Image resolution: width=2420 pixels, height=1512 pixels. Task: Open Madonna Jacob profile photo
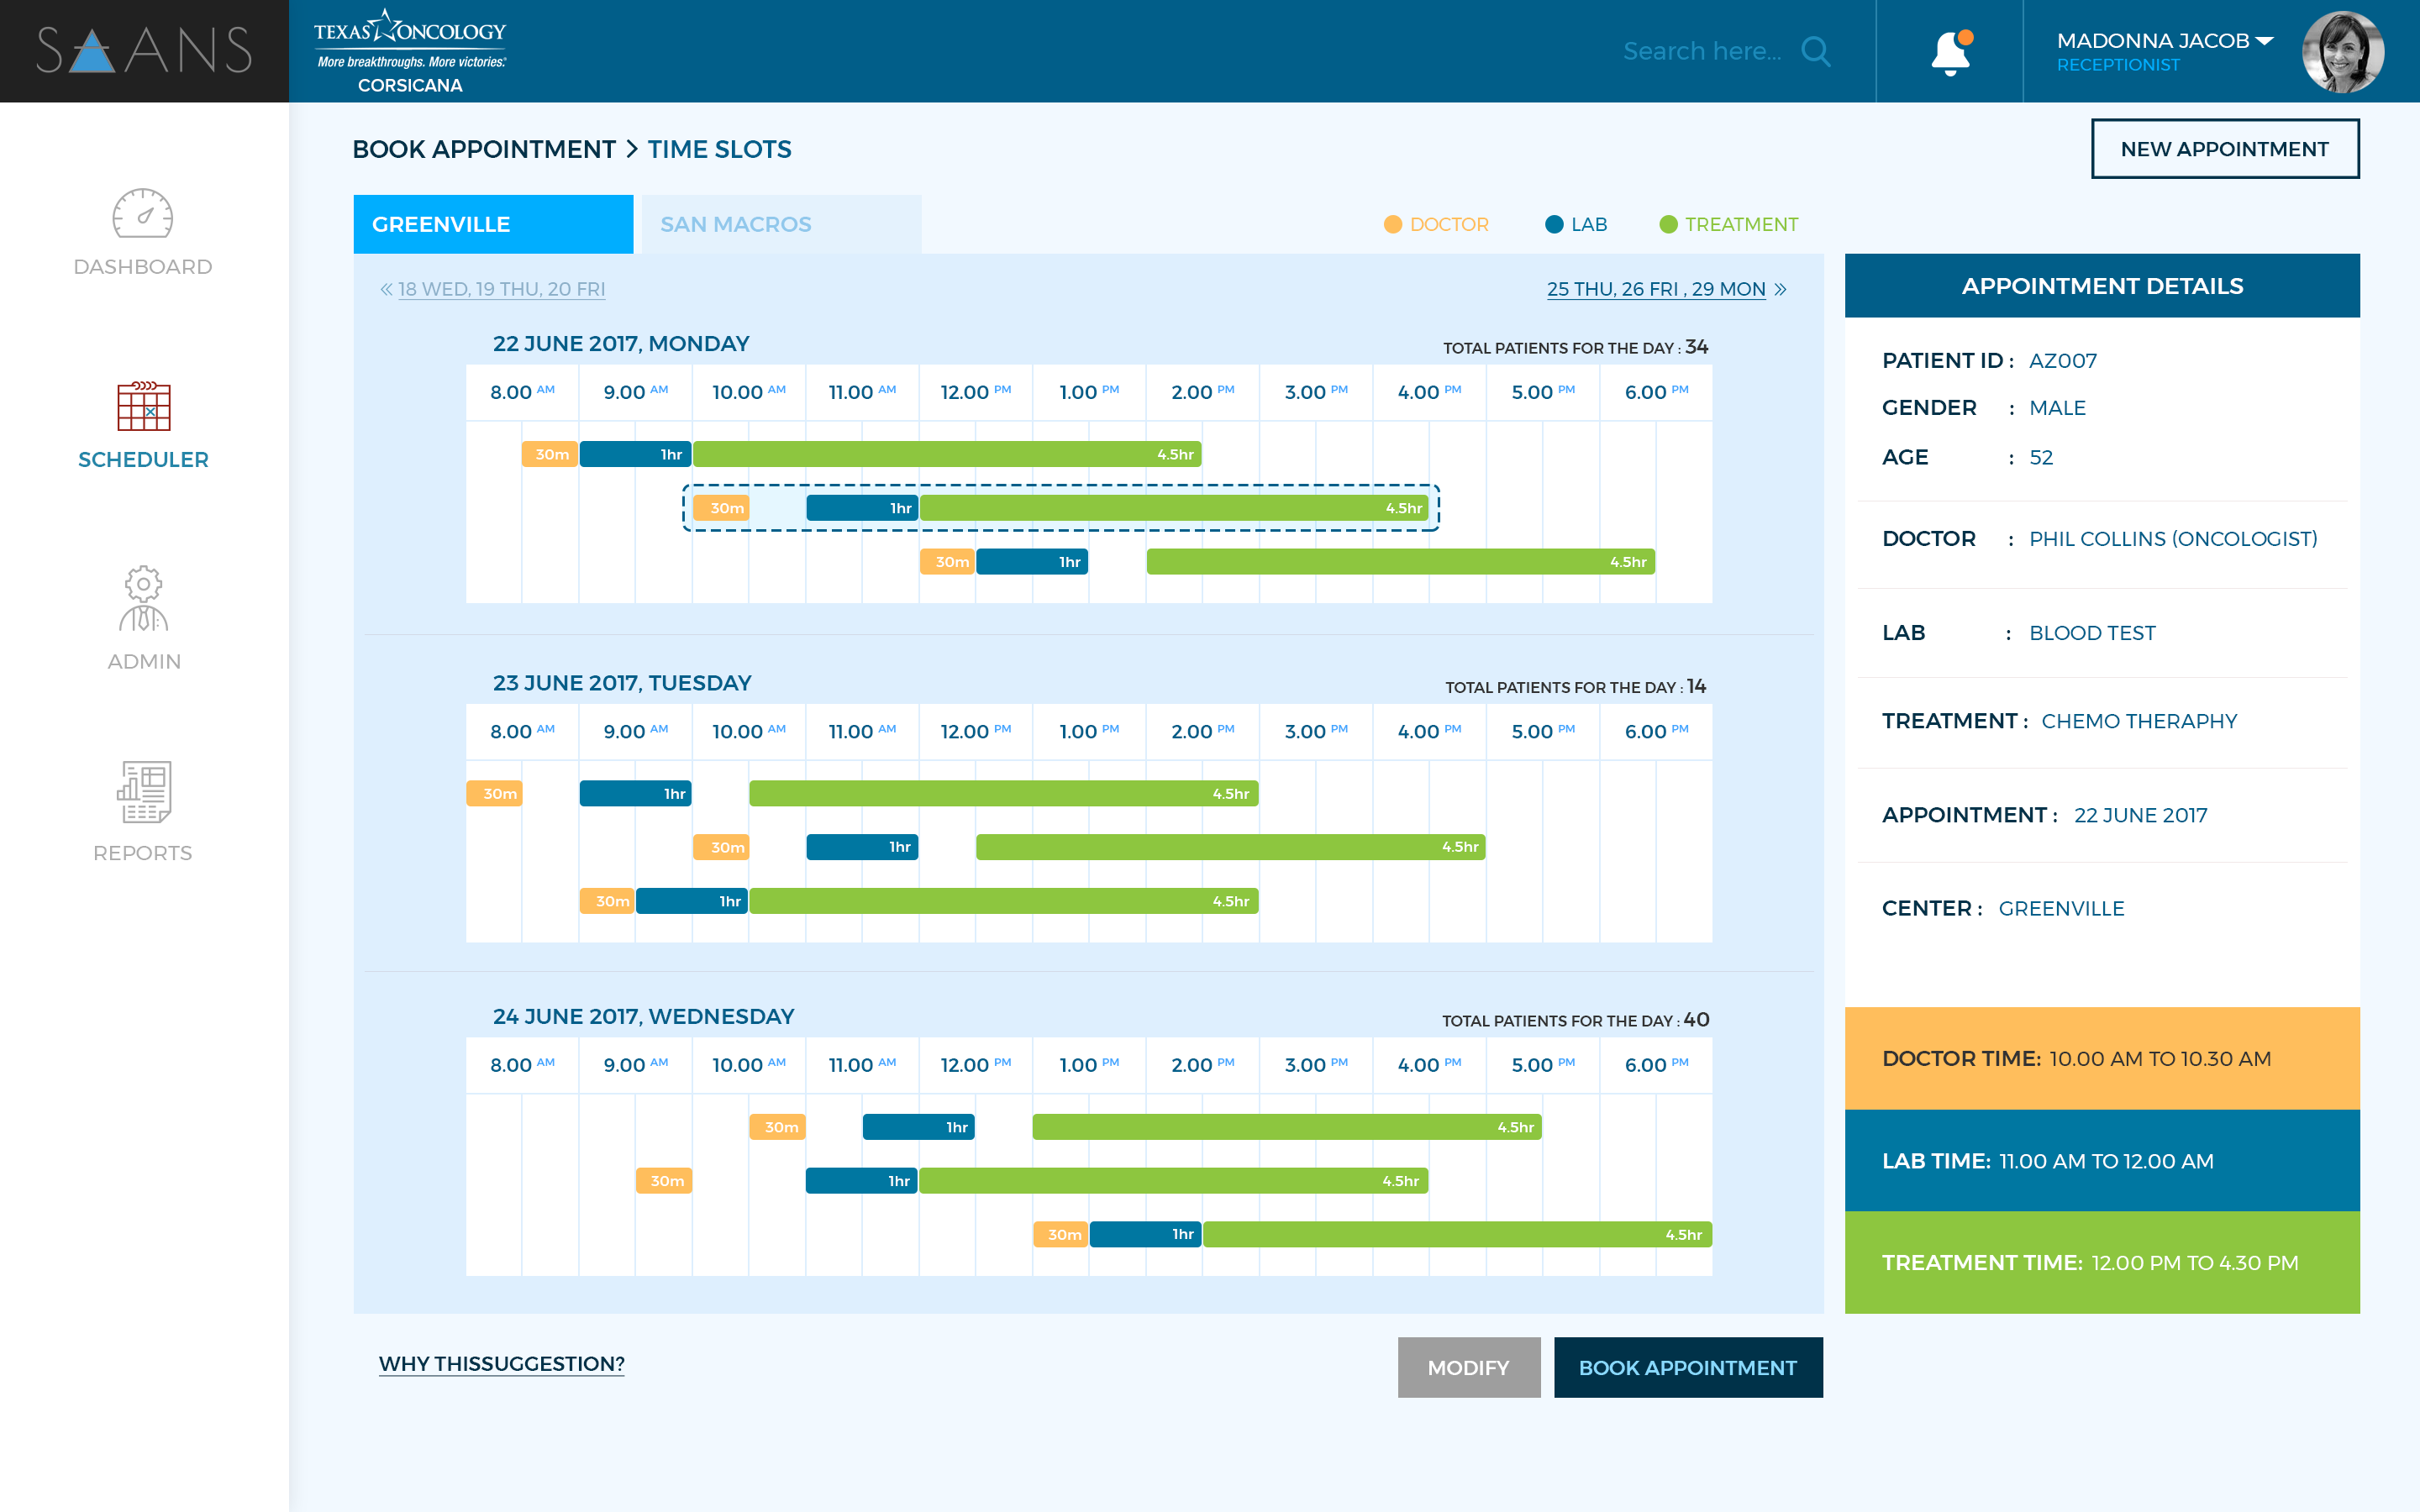click(2342, 52)
